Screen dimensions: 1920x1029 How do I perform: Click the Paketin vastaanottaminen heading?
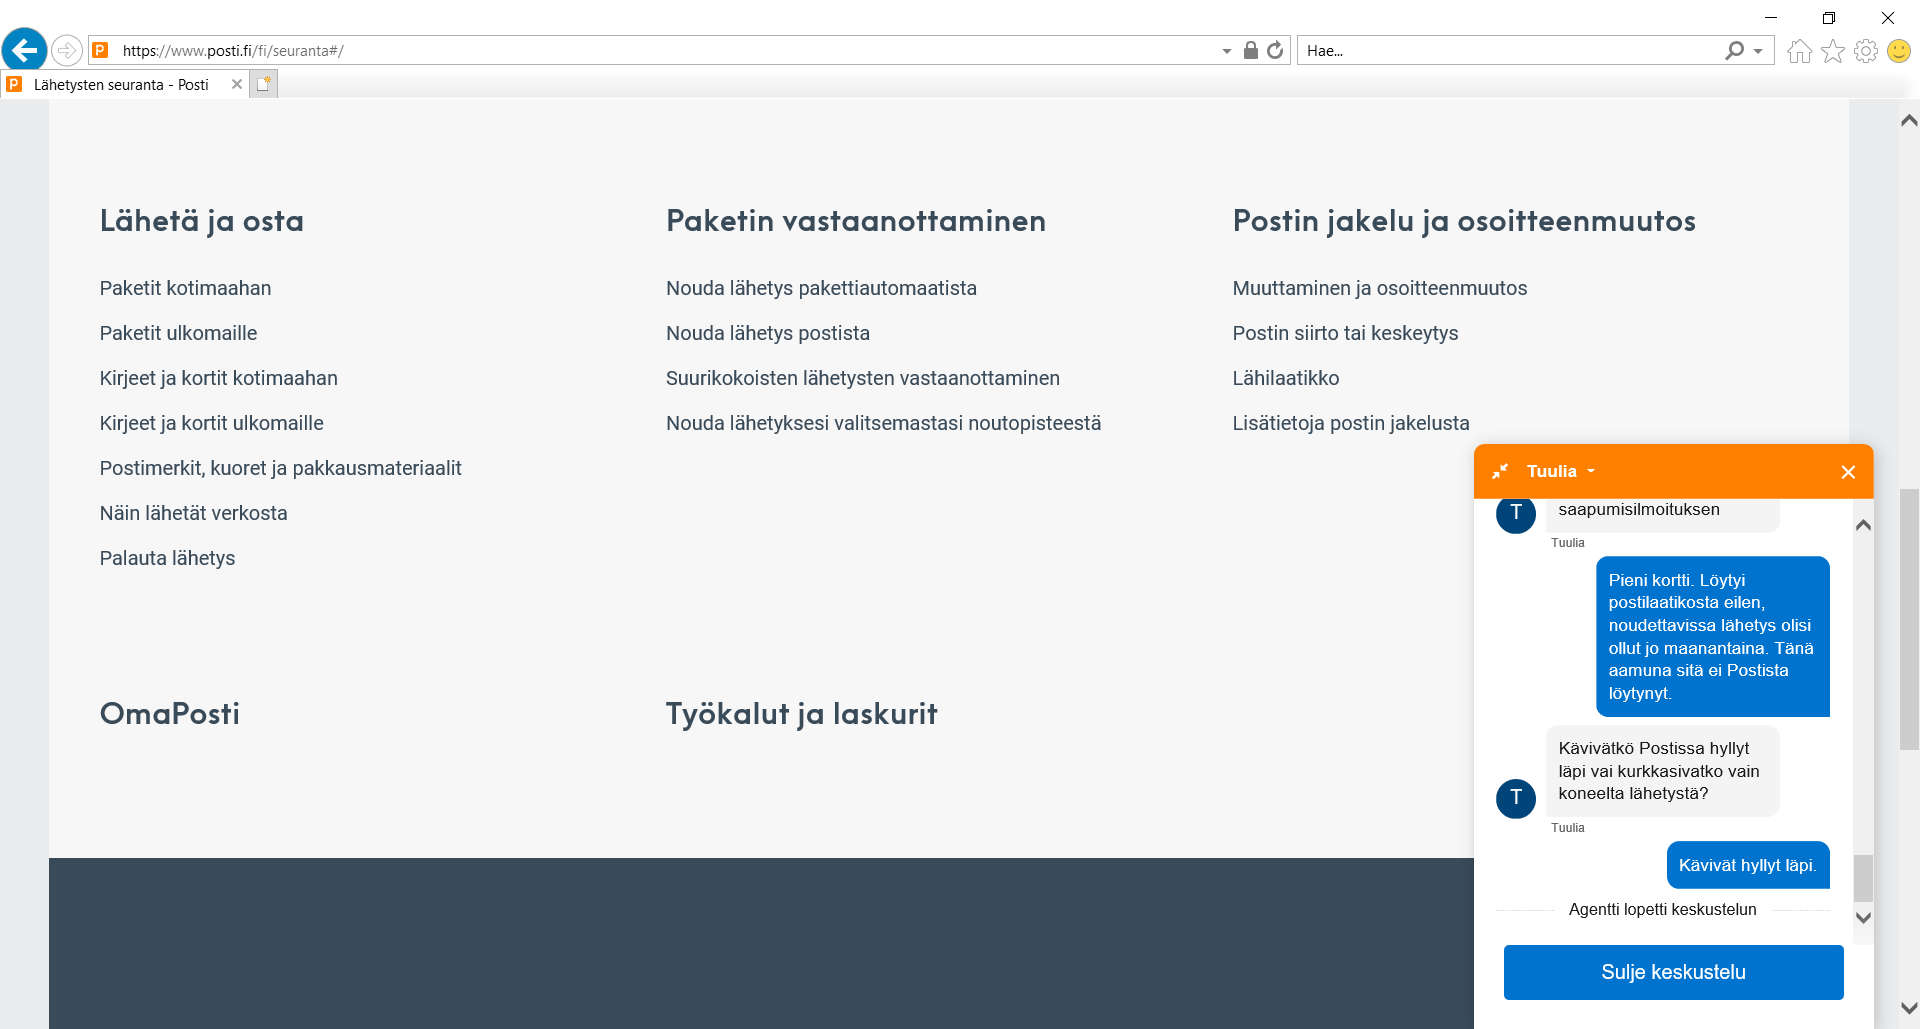[856, 221]
